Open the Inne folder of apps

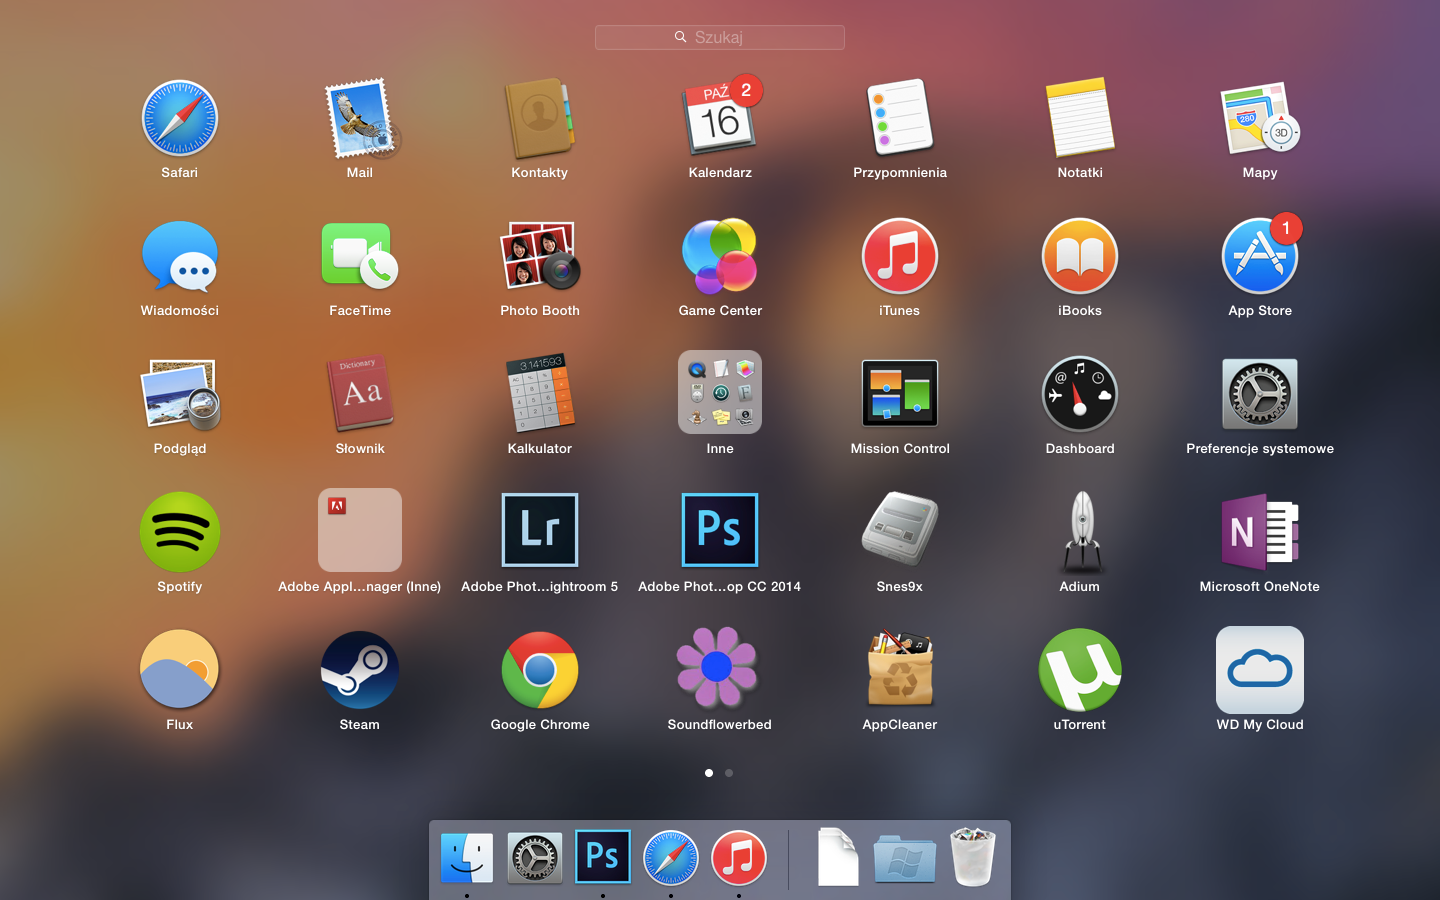tap(720, 392)
